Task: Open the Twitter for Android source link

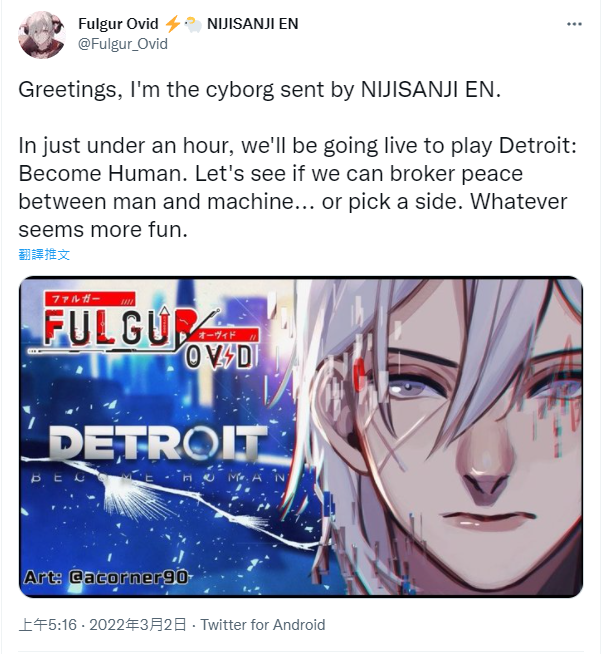Action: (263, 624)
